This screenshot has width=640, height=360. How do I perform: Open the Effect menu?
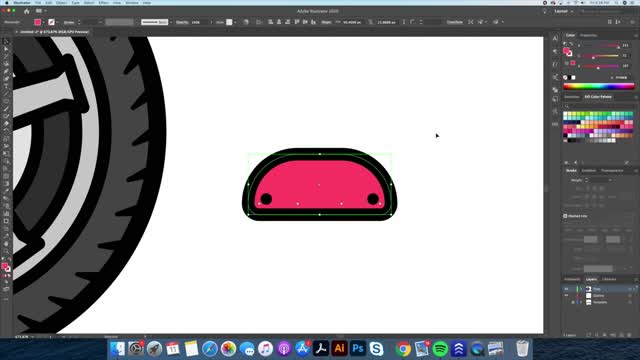click(104, 2)
